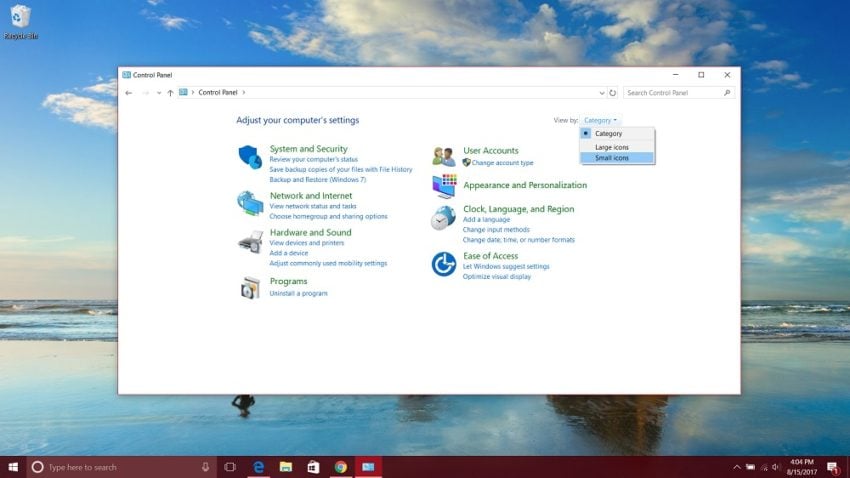The width and height of the screenshot is (850, 478).
Task: Click the Search Control Panel field
Action: click(x=679, y=93)
